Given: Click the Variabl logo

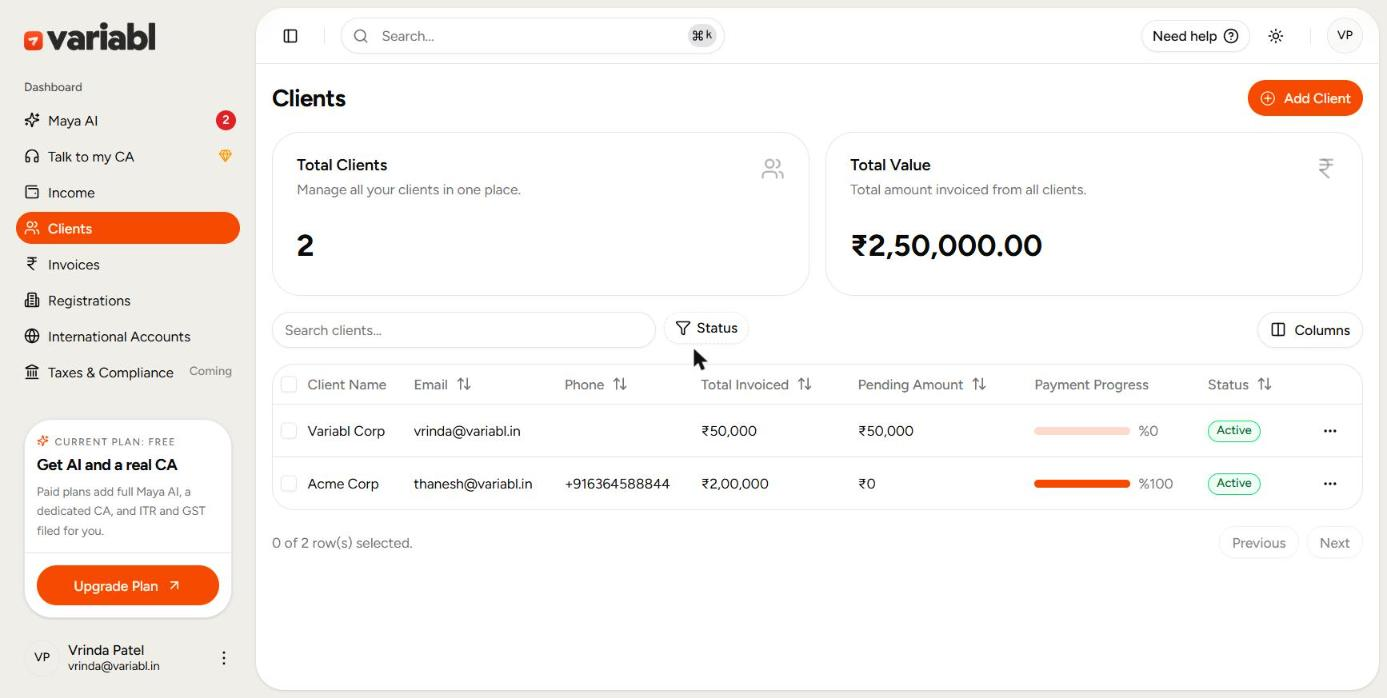Looking at the screenshot, I should (90, 38).
